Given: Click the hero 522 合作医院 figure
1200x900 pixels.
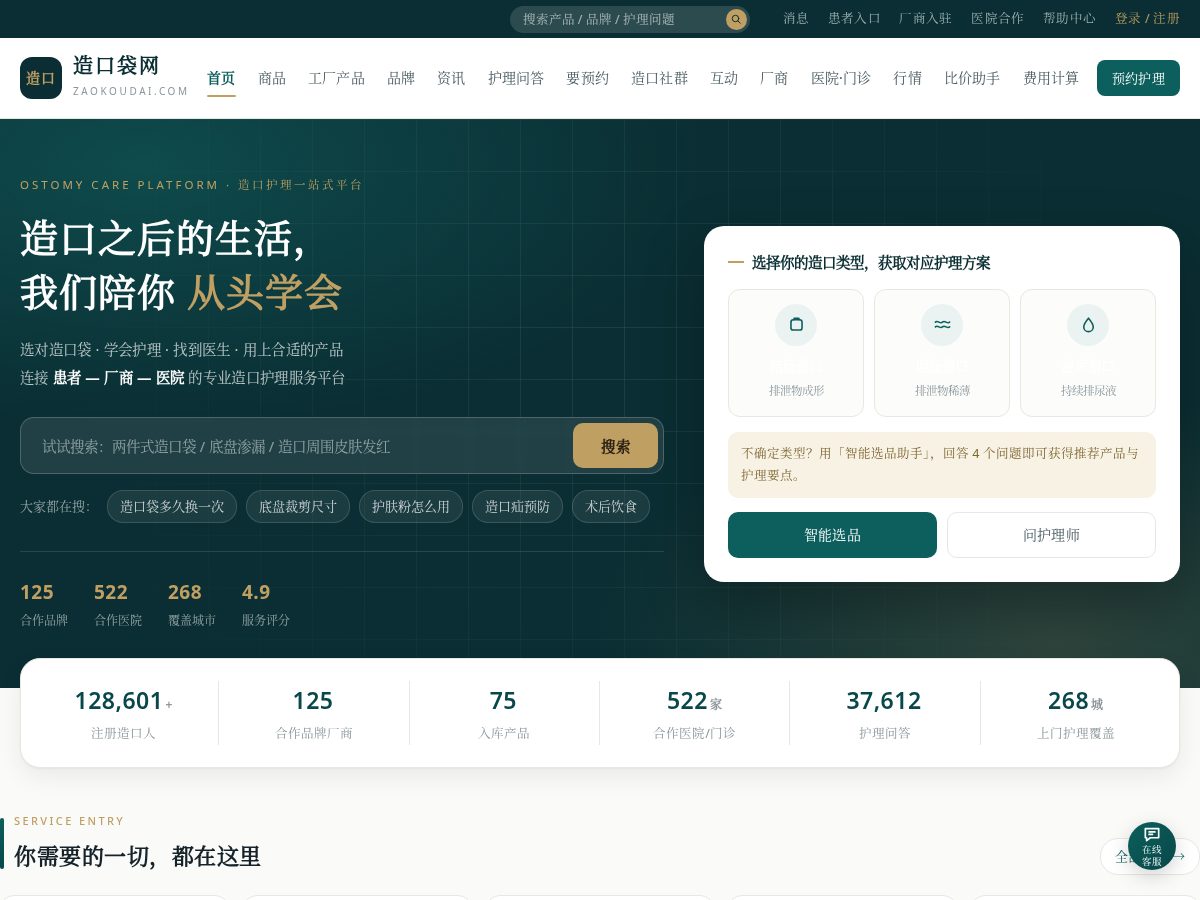Looking at the screenshot, I should [117, 604].
